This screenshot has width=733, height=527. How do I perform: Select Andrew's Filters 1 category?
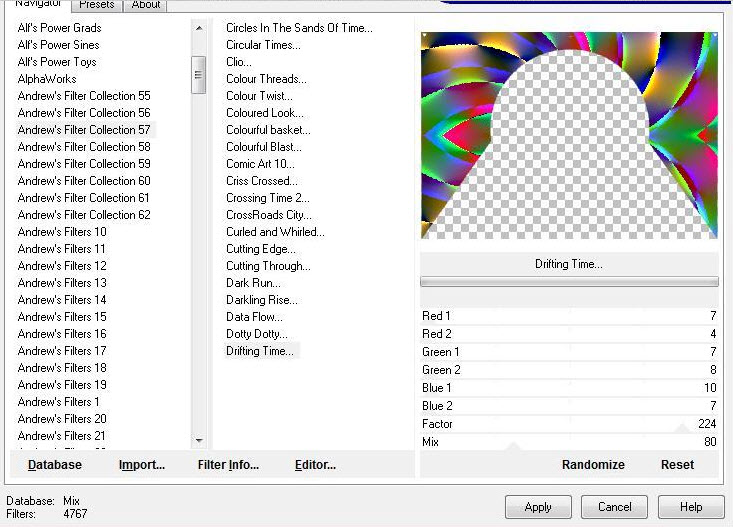(x=58, y=402)
